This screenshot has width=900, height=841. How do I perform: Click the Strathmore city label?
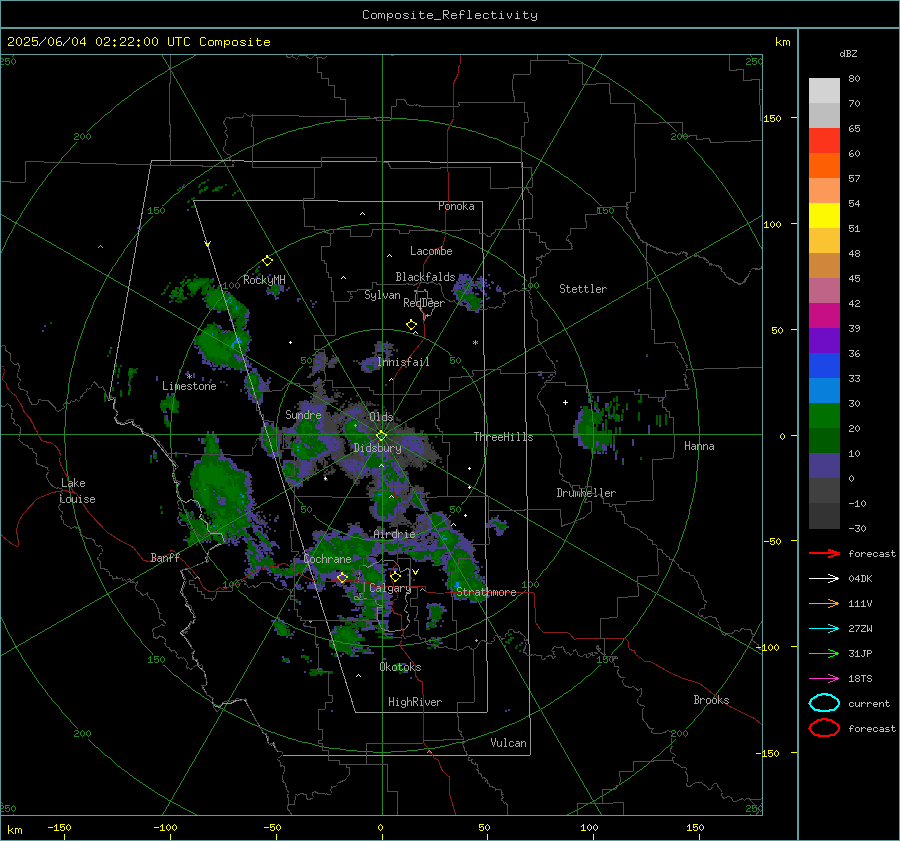pos(486,592)
